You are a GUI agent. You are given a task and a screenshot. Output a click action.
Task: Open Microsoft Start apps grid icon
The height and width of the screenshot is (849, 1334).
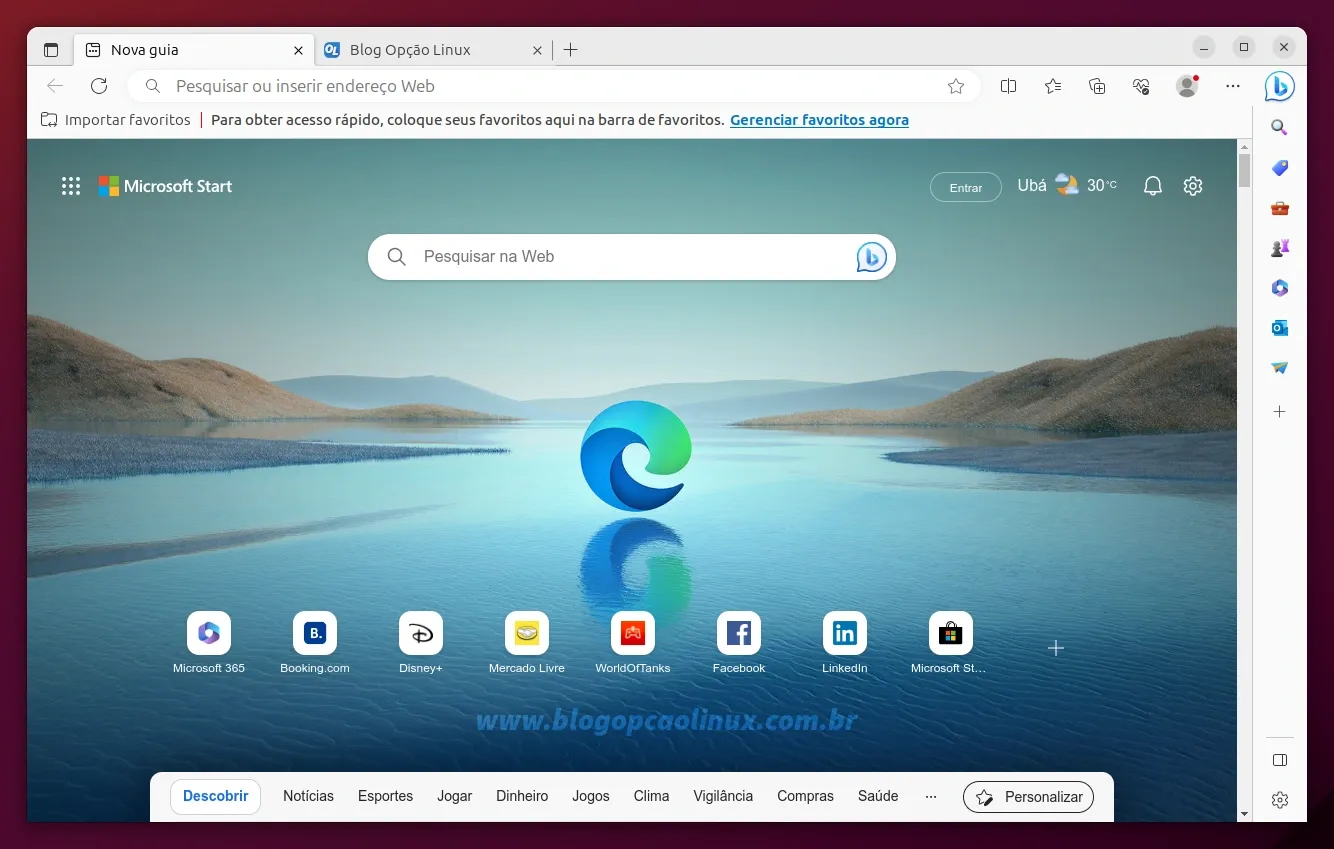[71, 186]
